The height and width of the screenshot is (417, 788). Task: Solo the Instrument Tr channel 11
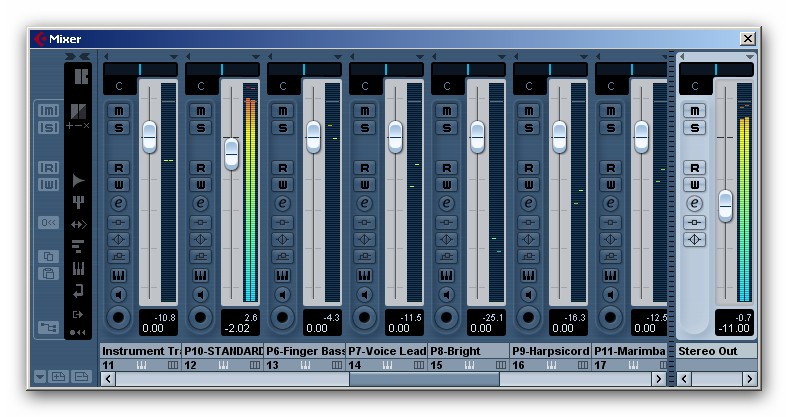point(119,128)
